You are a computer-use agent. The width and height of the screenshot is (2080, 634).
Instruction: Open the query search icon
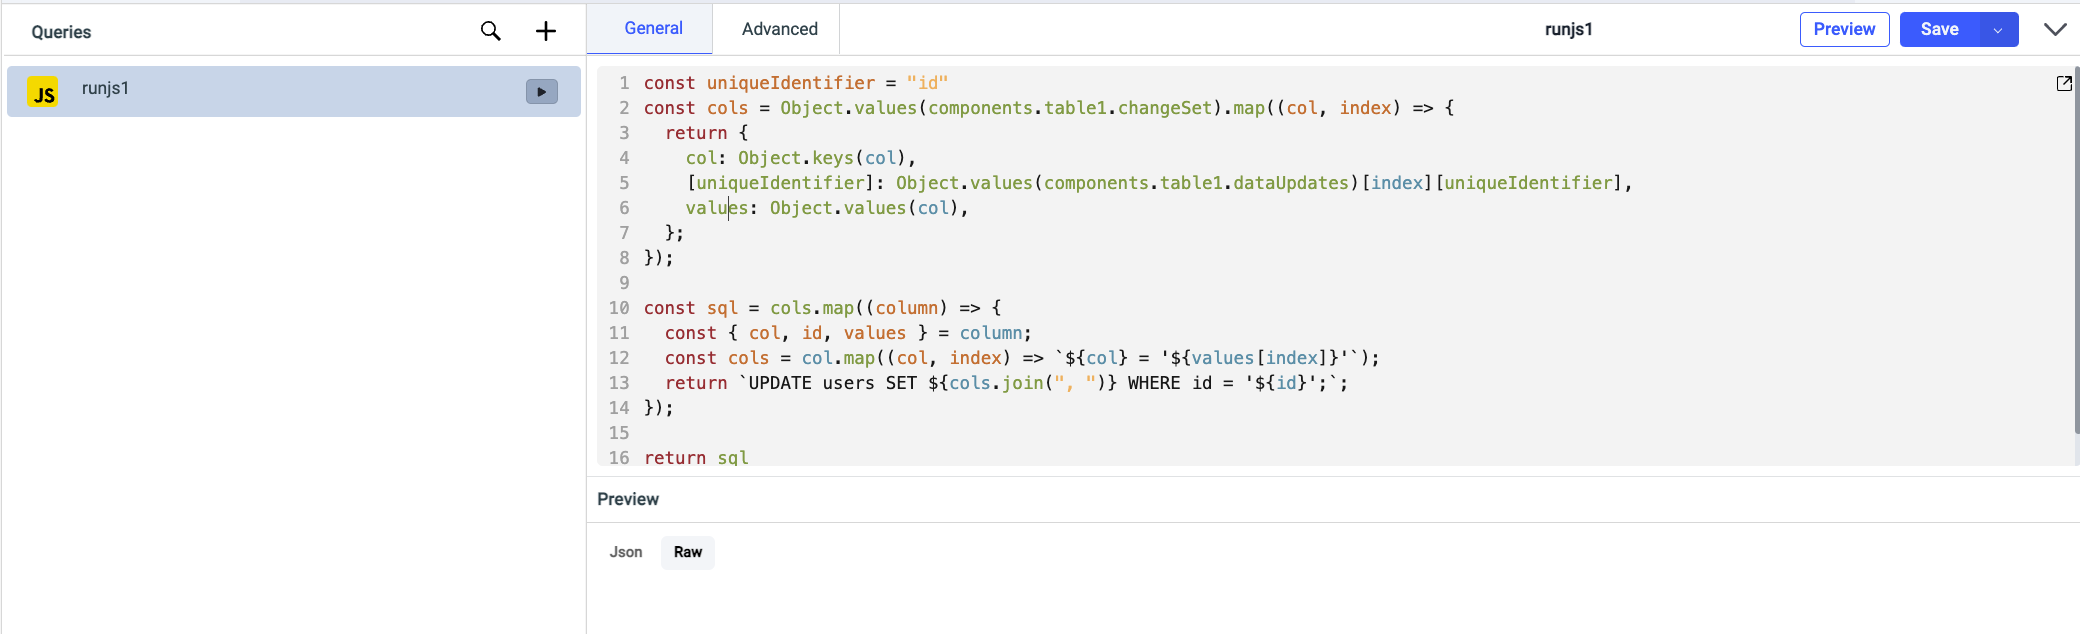[x=490, y=31]
